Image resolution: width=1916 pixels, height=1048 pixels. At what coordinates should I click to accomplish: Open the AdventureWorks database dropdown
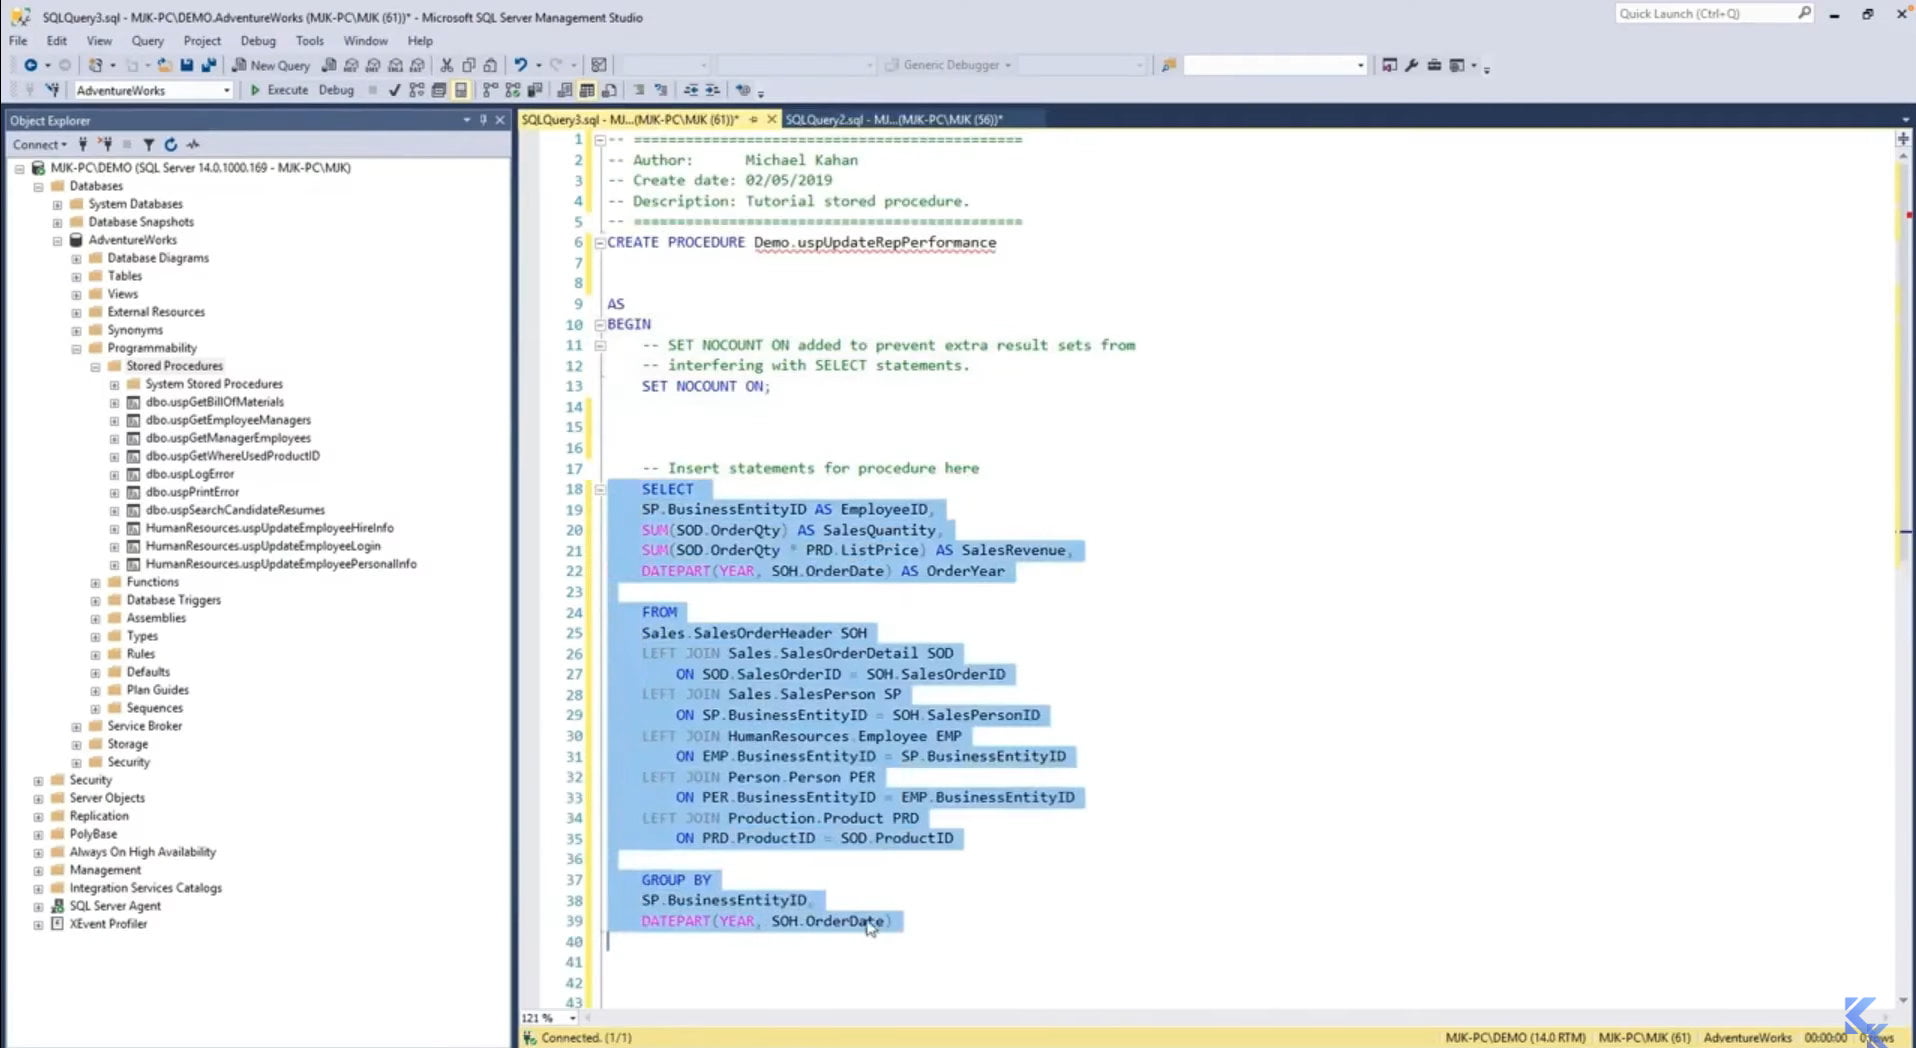(228, 90)
